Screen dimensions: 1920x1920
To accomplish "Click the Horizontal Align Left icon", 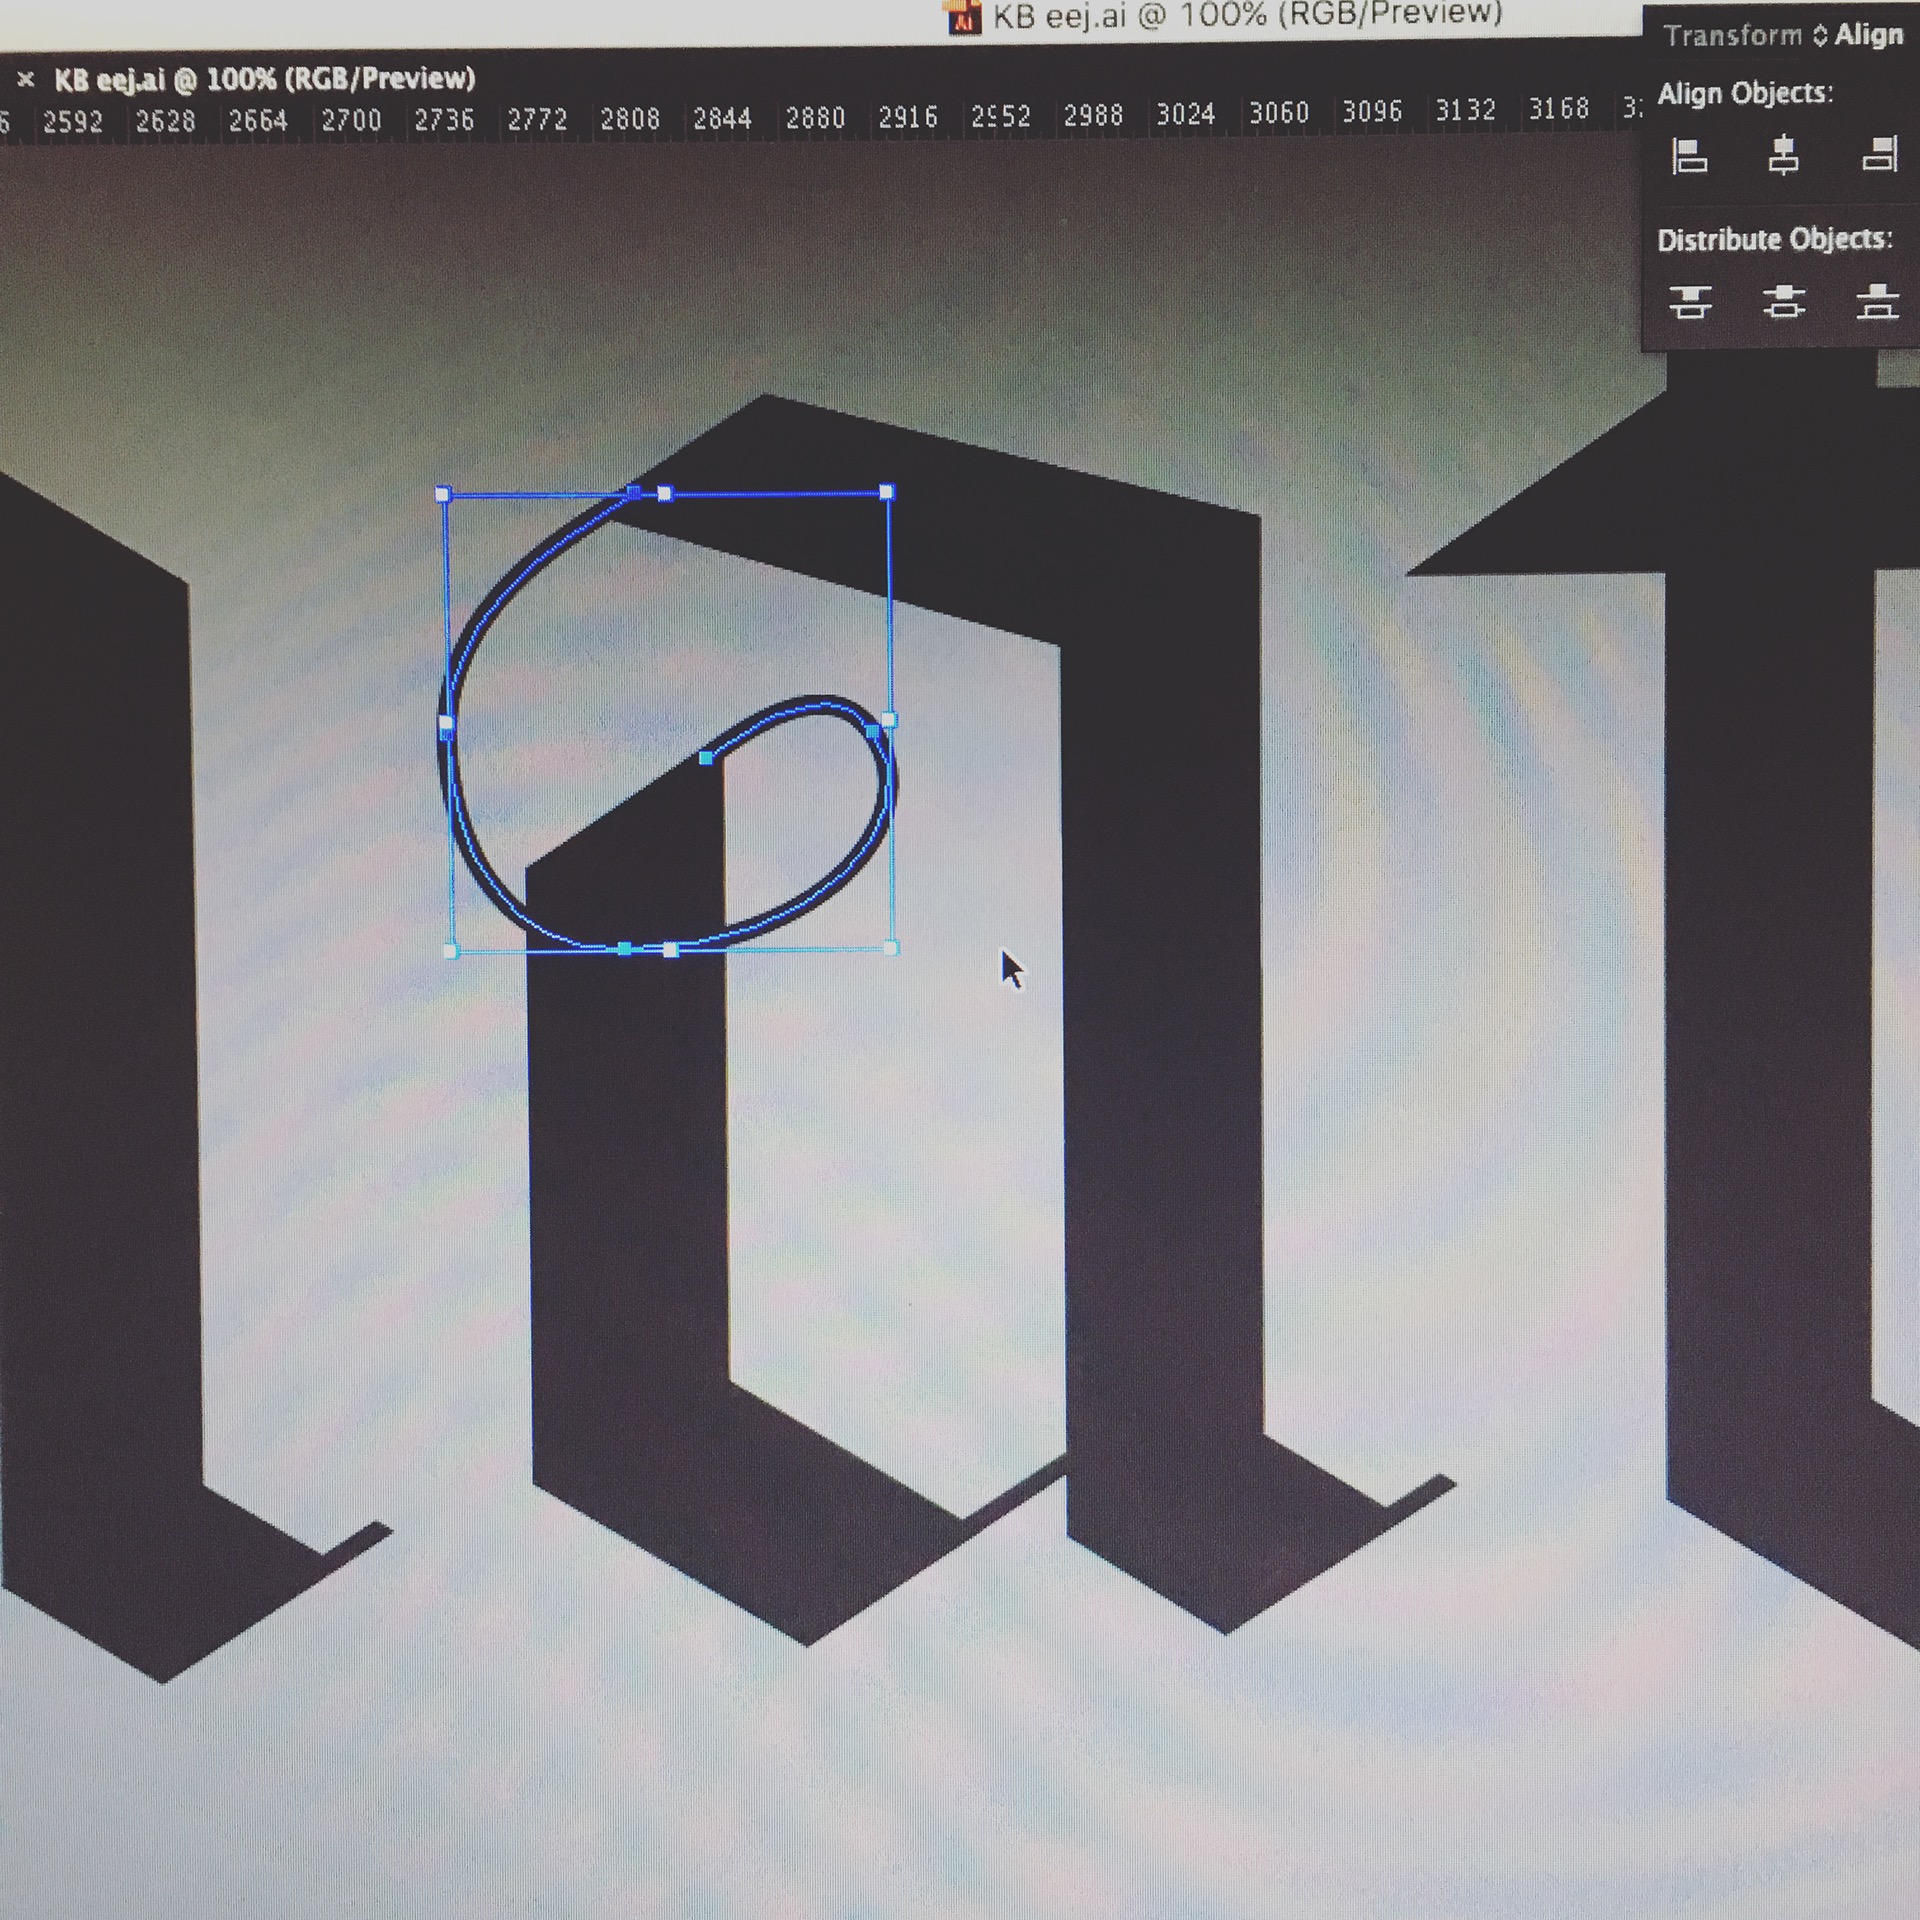I will tap(1689, 156).
